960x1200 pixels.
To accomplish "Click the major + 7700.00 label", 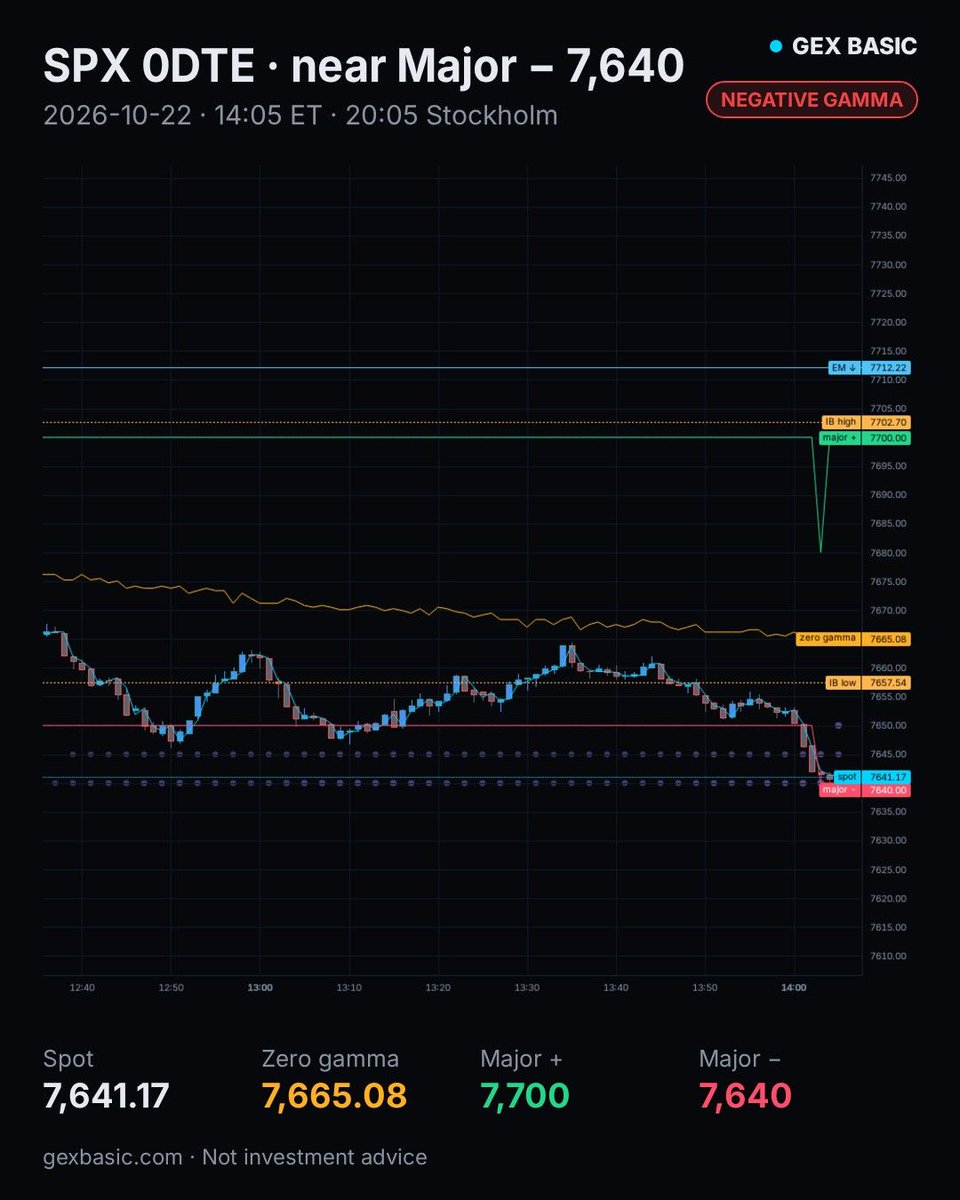I will [864, 438].
